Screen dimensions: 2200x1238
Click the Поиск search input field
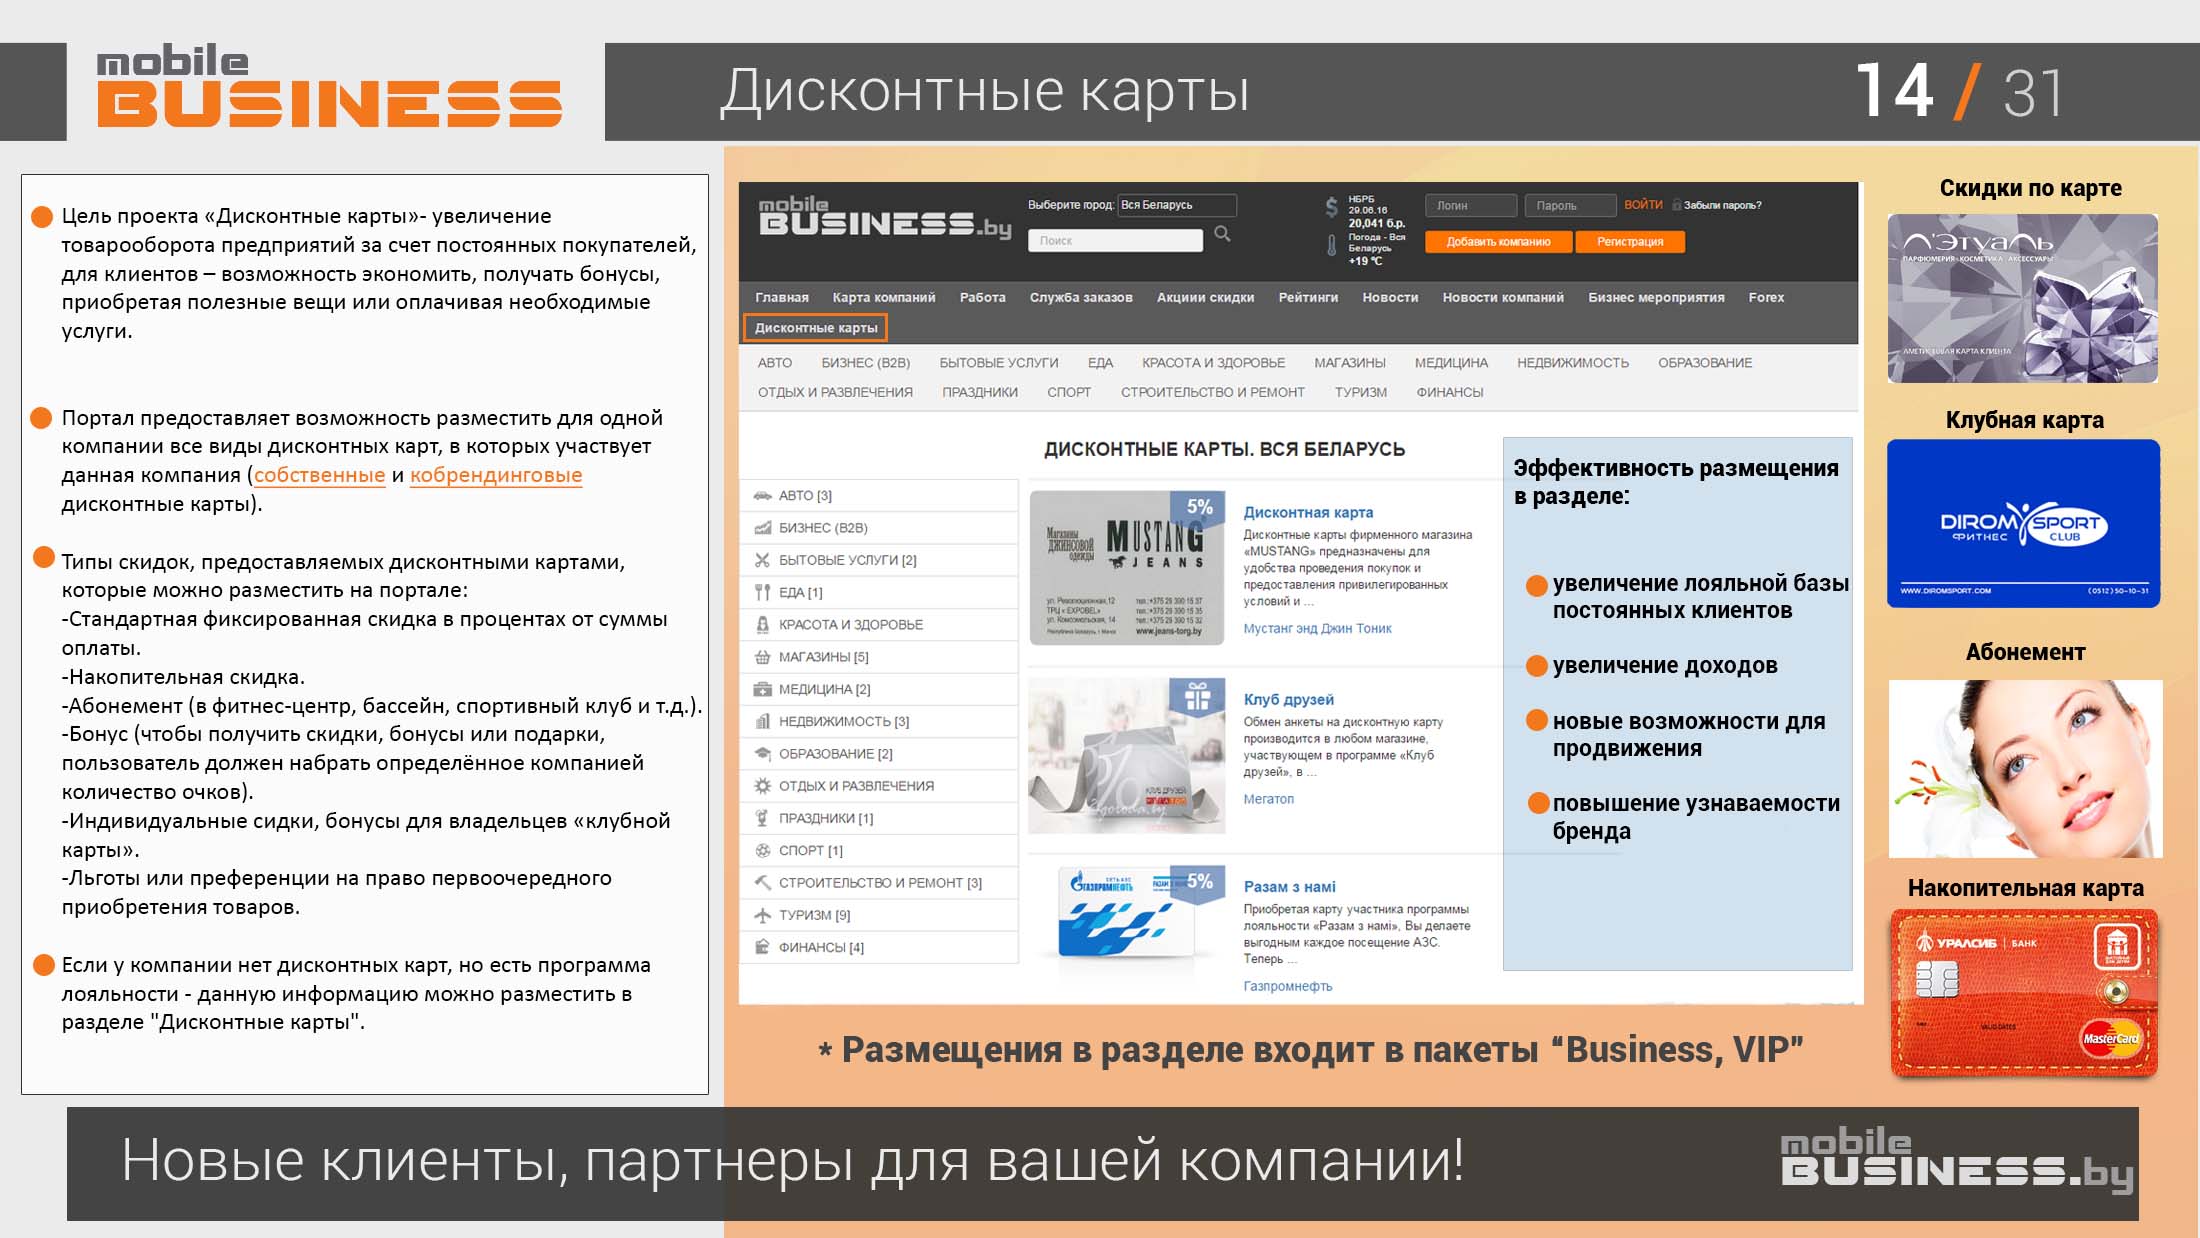click(x=1114, y=241)
